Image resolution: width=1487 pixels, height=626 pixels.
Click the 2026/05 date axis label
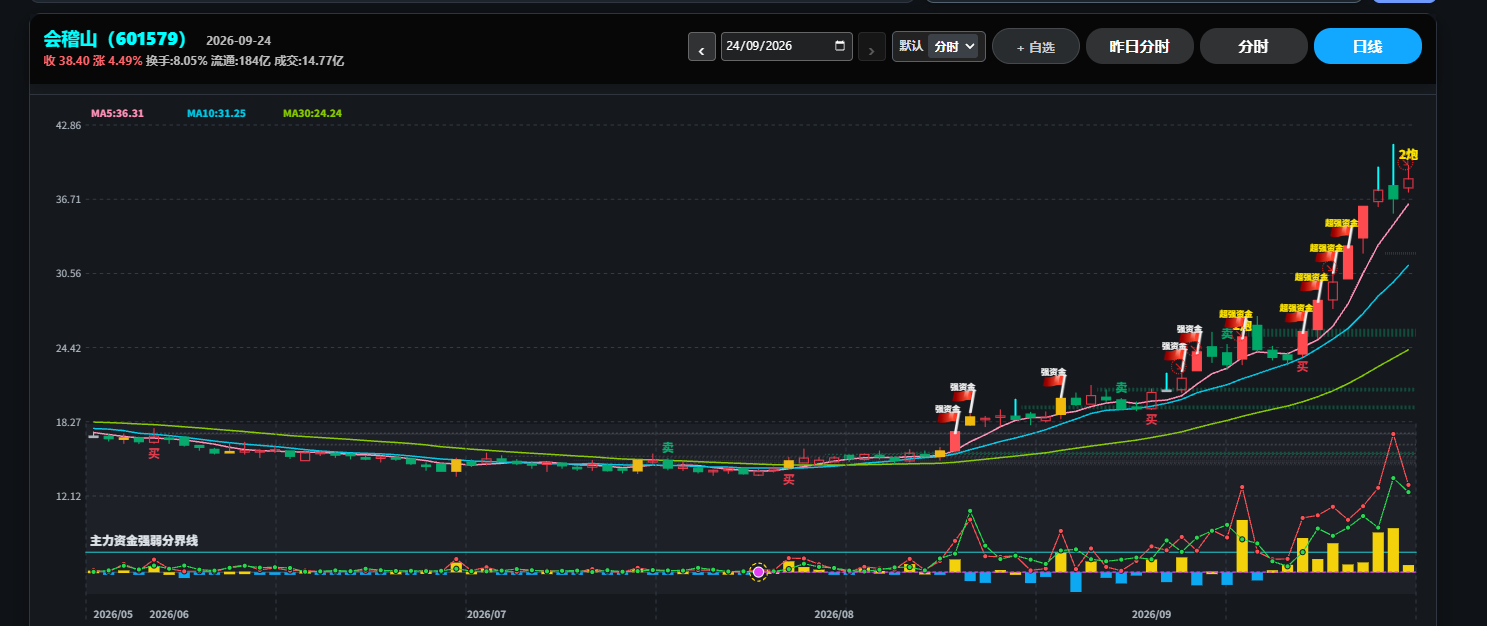[113, 614]
